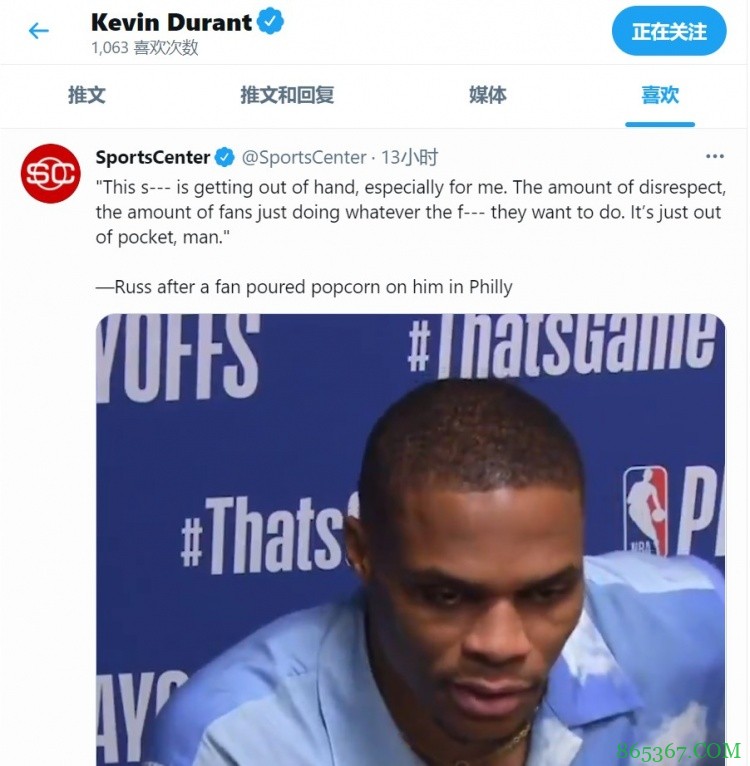The height and width of the screenshot is (766, 750).
Task: Toggle the 正在关注 following button
Action: tap(669, 31)
